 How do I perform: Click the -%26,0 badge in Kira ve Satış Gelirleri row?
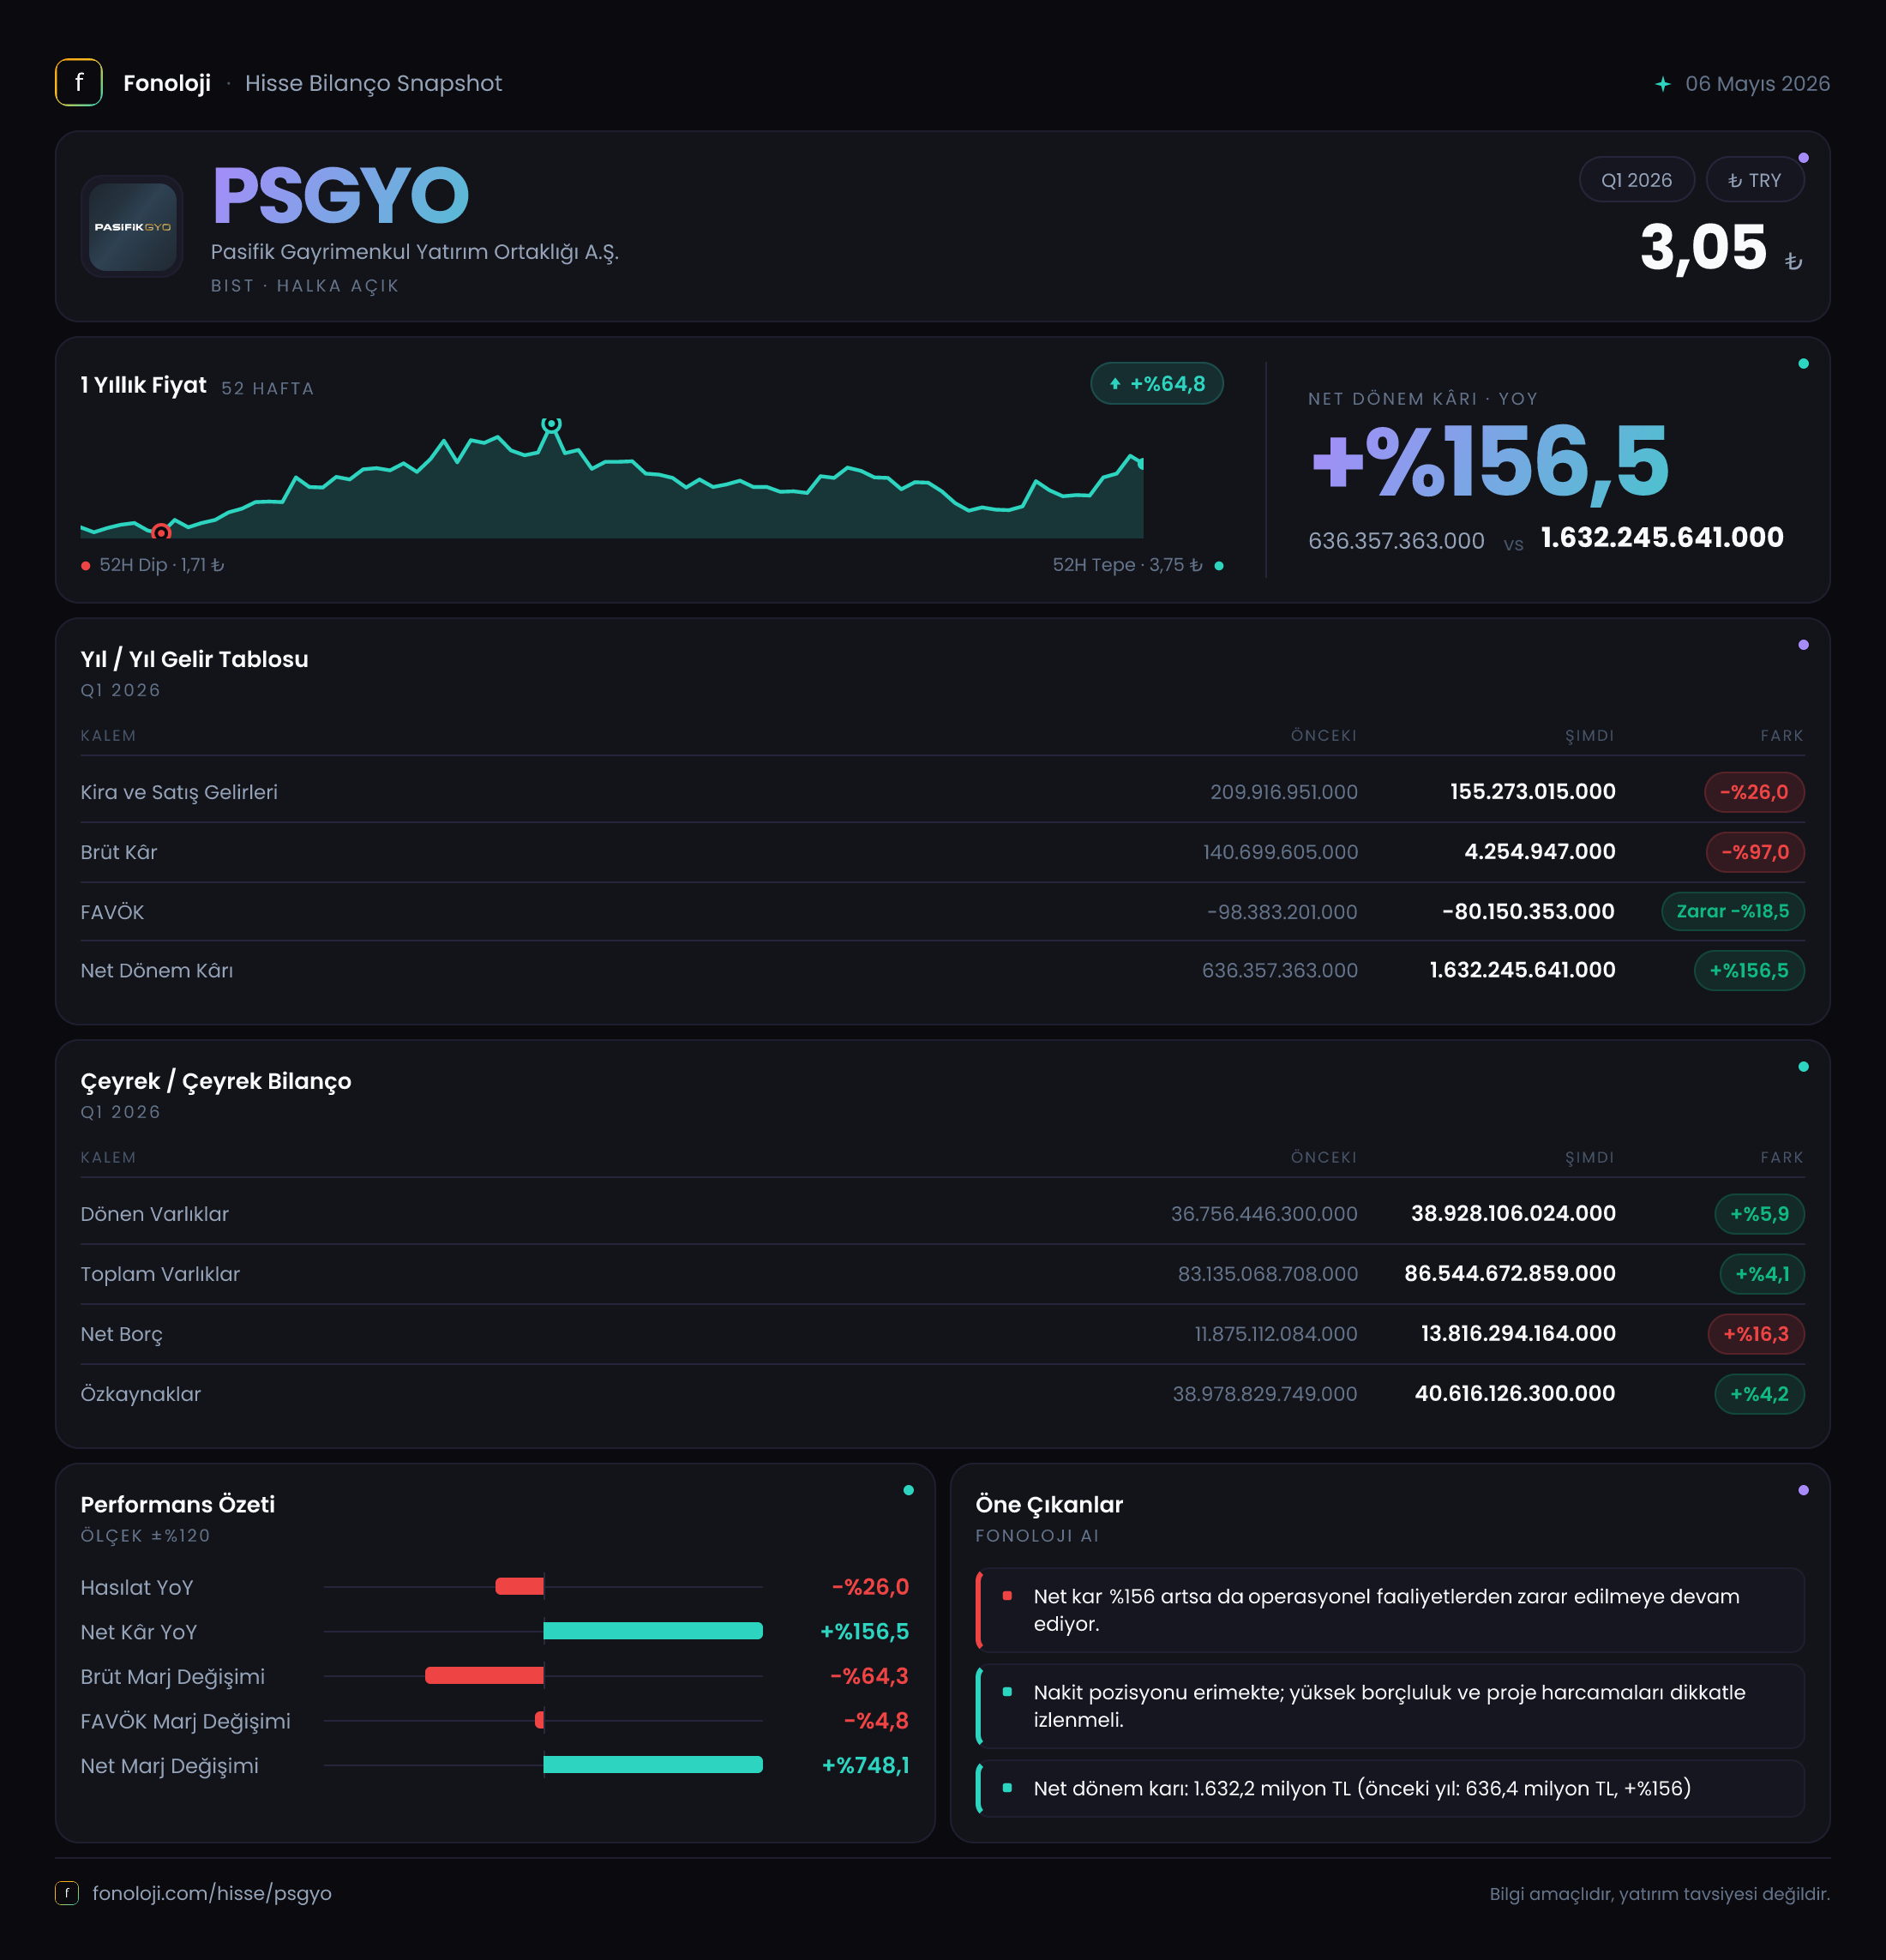pyautogui.click(x=1754, y=792)
